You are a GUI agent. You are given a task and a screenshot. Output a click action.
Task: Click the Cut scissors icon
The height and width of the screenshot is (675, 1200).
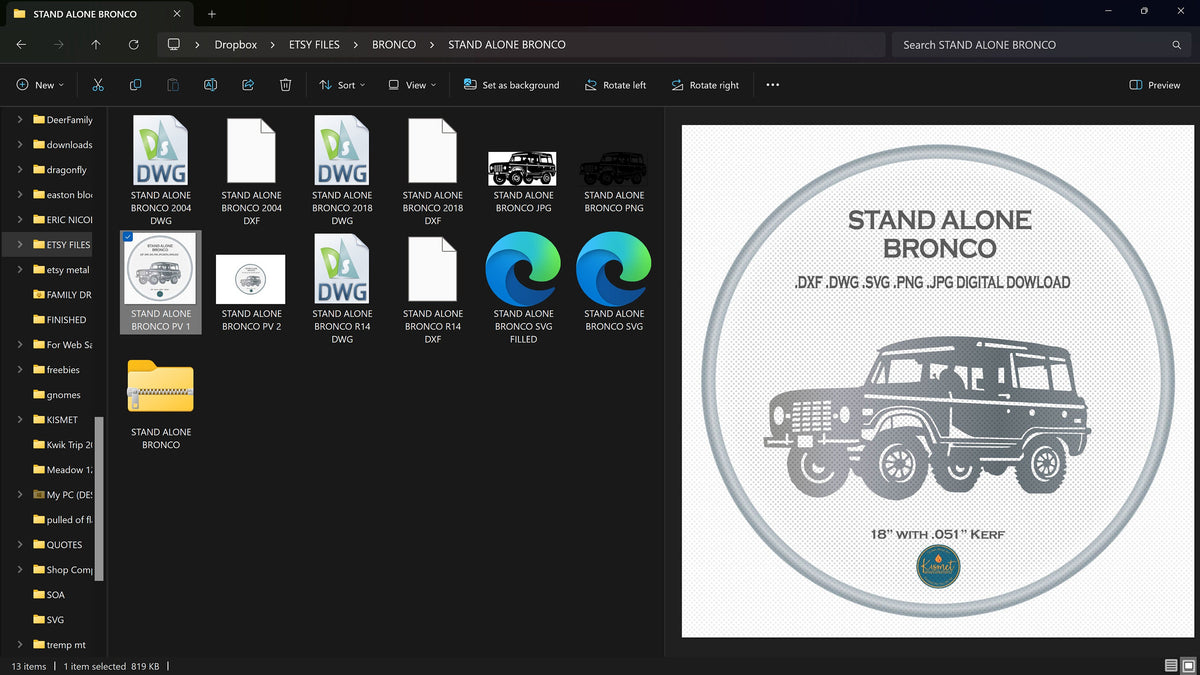click(x=97, y=85)
